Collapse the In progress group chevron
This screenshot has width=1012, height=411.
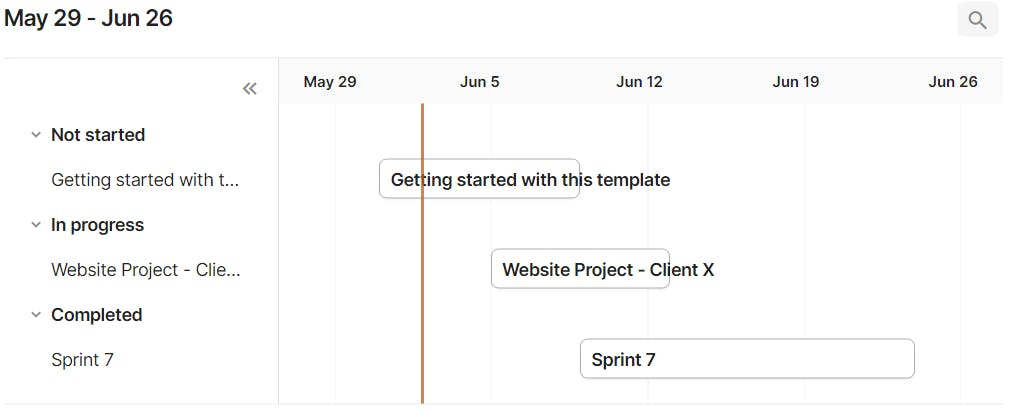tap(35, 225)
